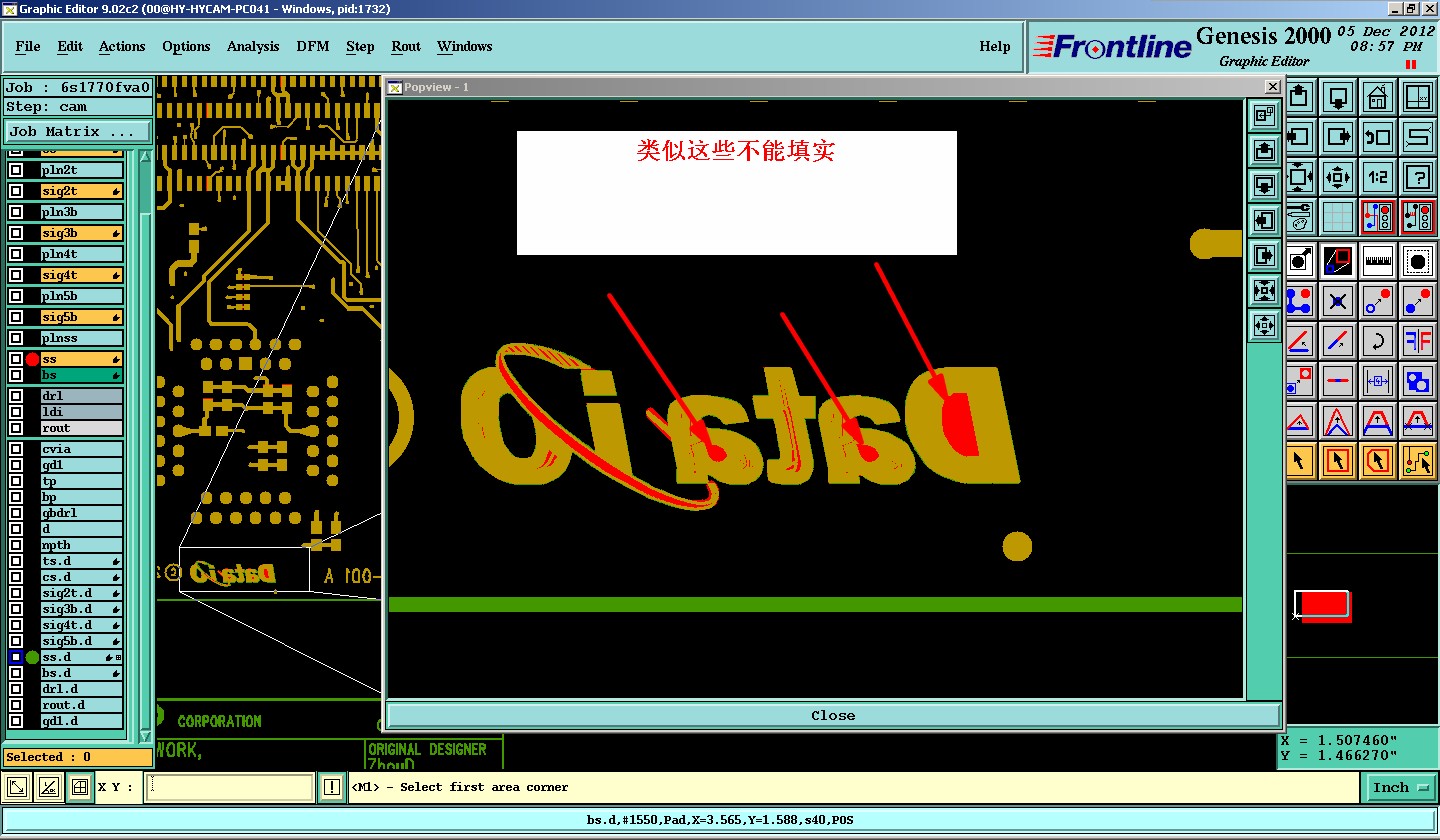
Task: Click the feature color black-red square icon
Action: tap(1338, 261)
